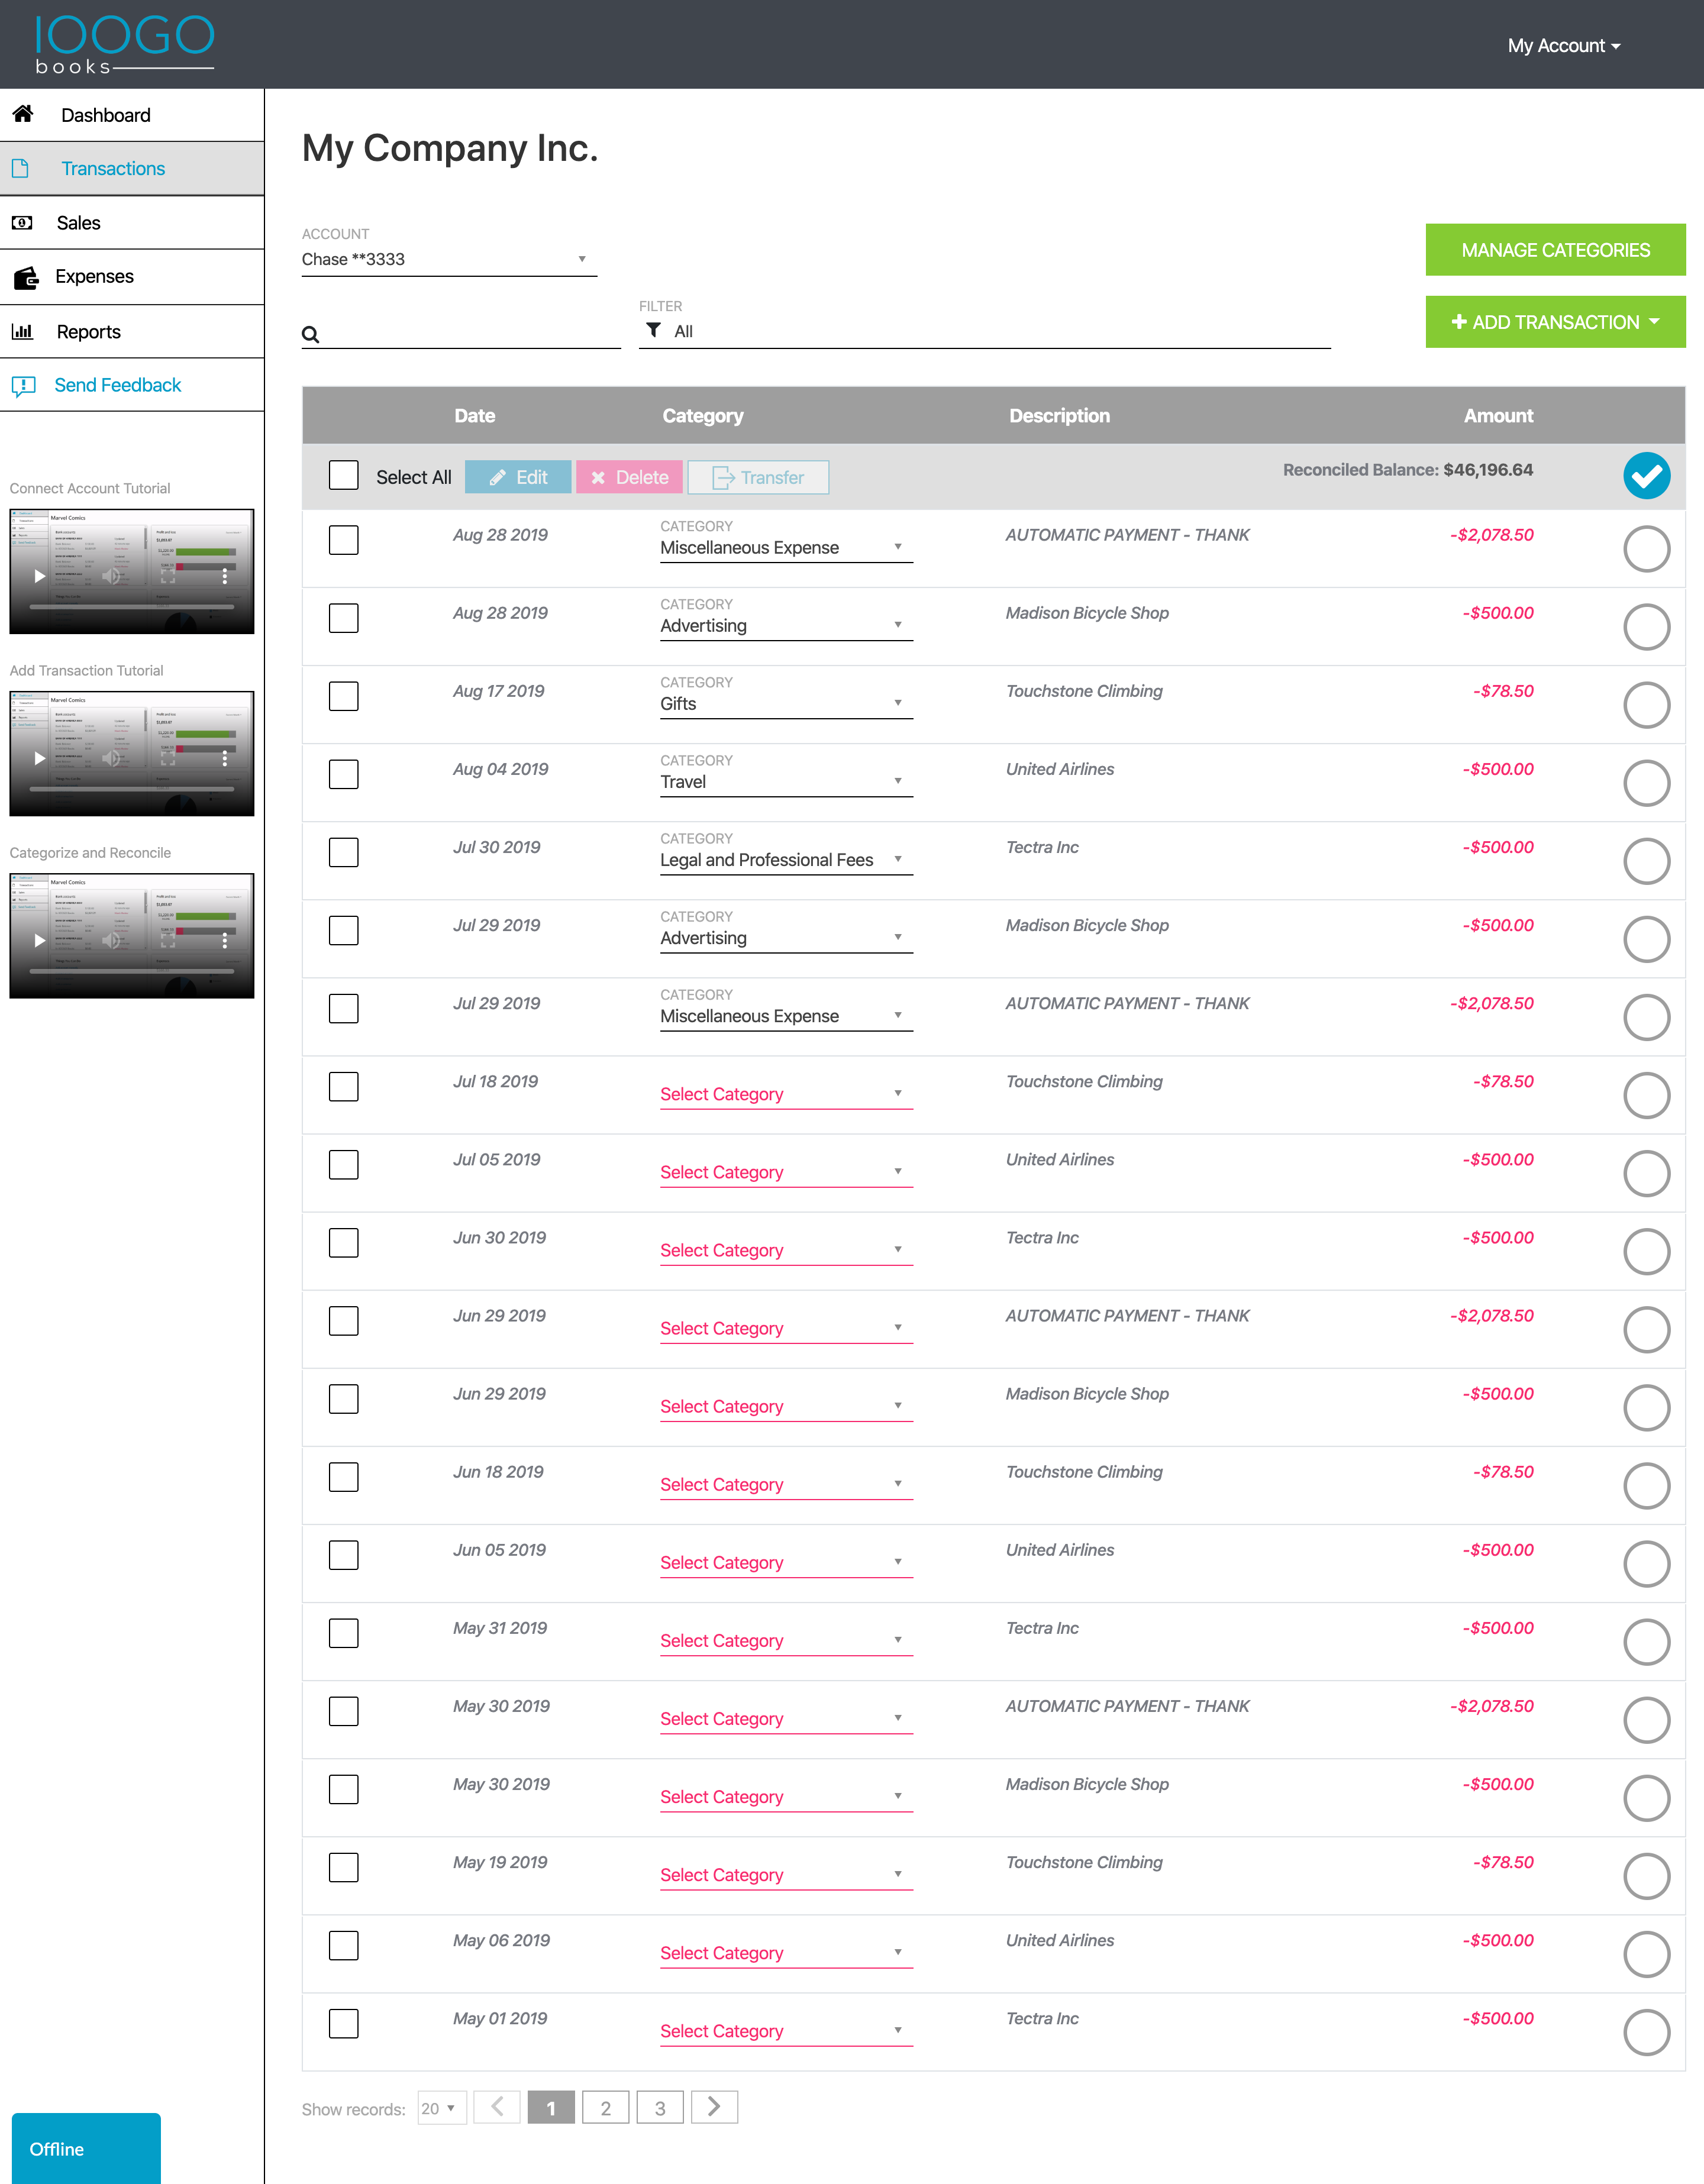Toggle fullscreen on Categorize and Reconcile video
1704x2184 pixels.
pyautogui.click(x=168, y=940)
